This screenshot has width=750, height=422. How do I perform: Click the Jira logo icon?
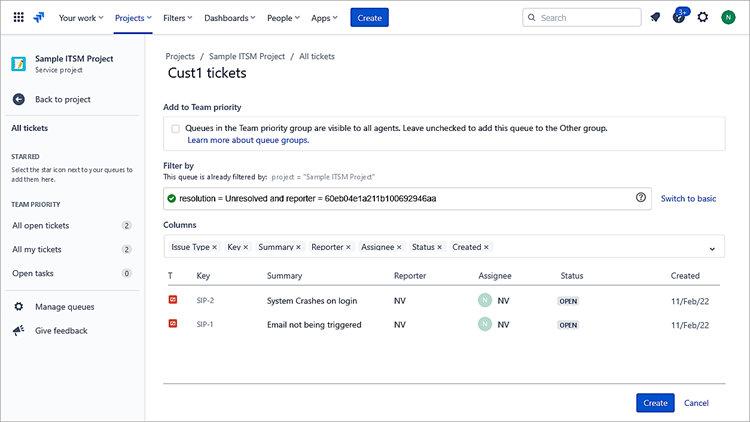[39, 17]
